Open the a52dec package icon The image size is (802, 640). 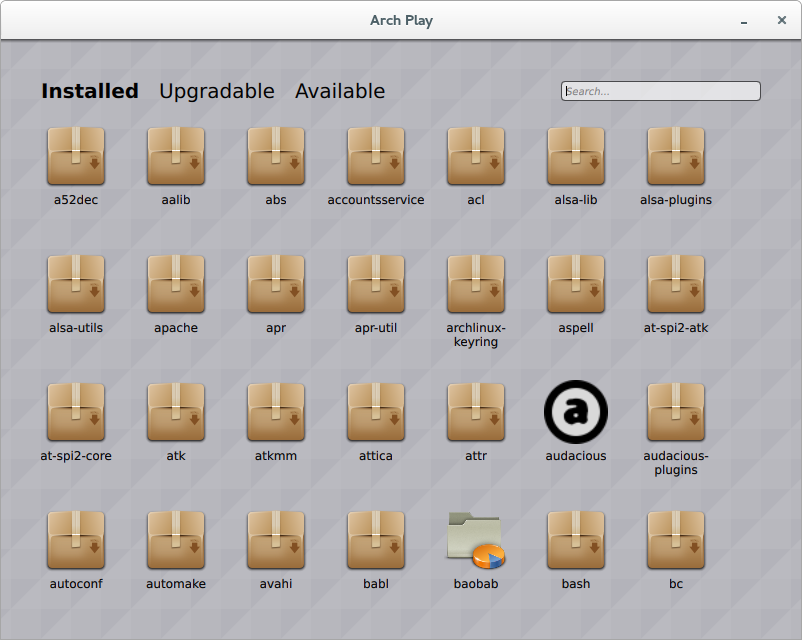click(76, 156)
